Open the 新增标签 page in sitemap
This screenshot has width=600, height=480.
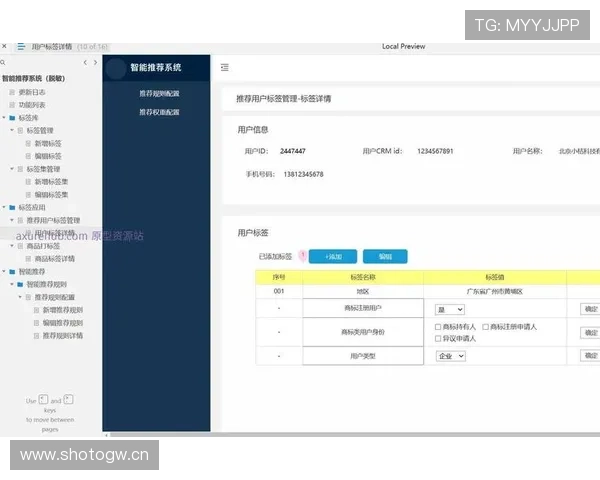[48, 144]
